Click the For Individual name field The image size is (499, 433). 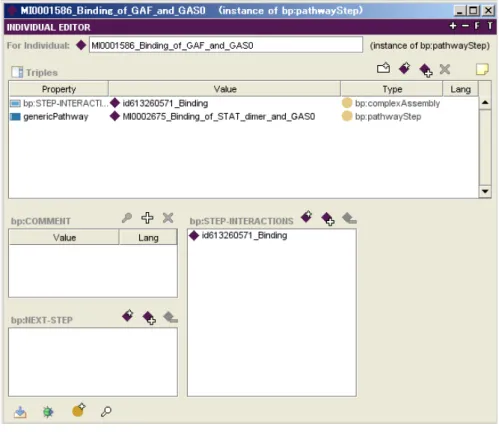226,45
